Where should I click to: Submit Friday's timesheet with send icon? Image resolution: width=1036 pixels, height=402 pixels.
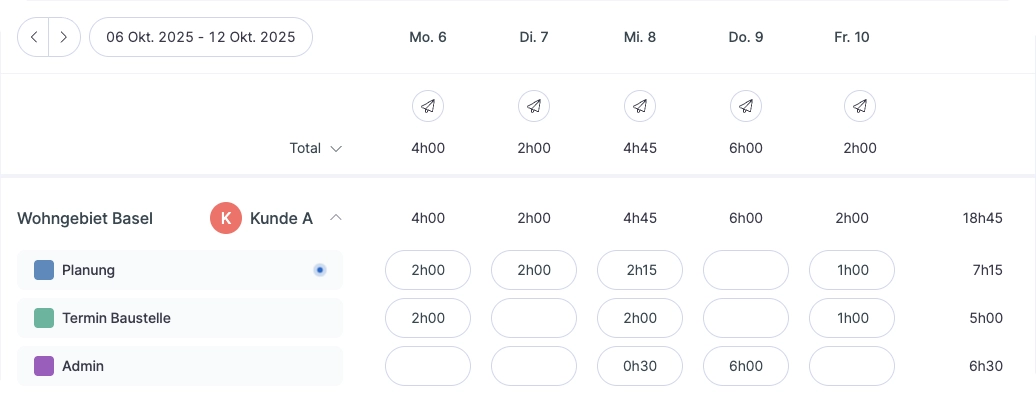point(860,105)
